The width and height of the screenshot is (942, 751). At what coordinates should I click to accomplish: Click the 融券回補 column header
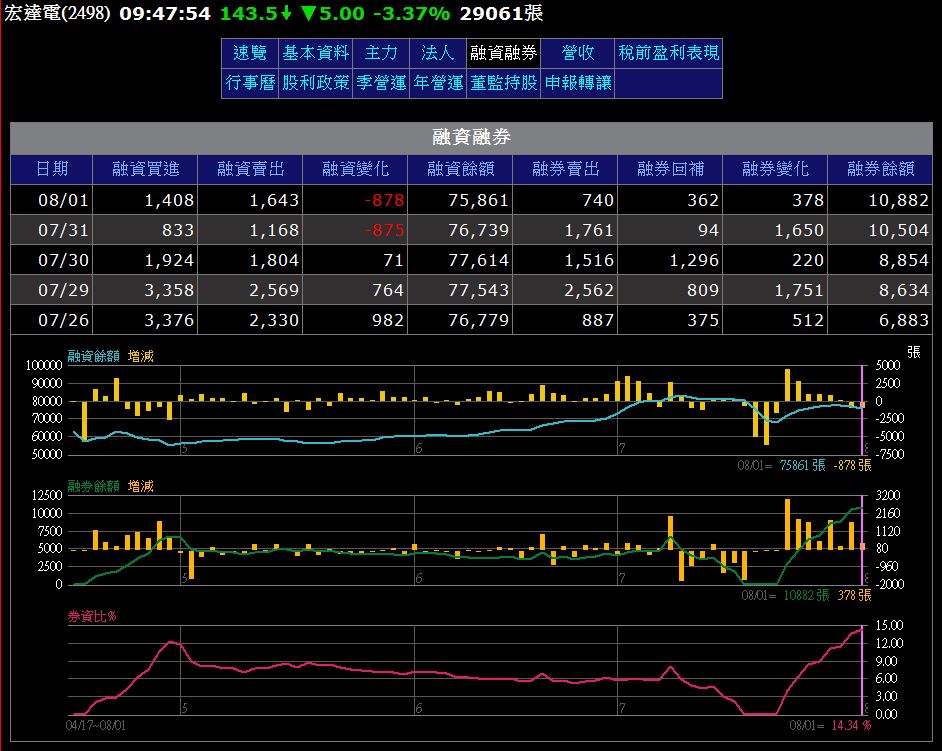click(x=670, y=169)
